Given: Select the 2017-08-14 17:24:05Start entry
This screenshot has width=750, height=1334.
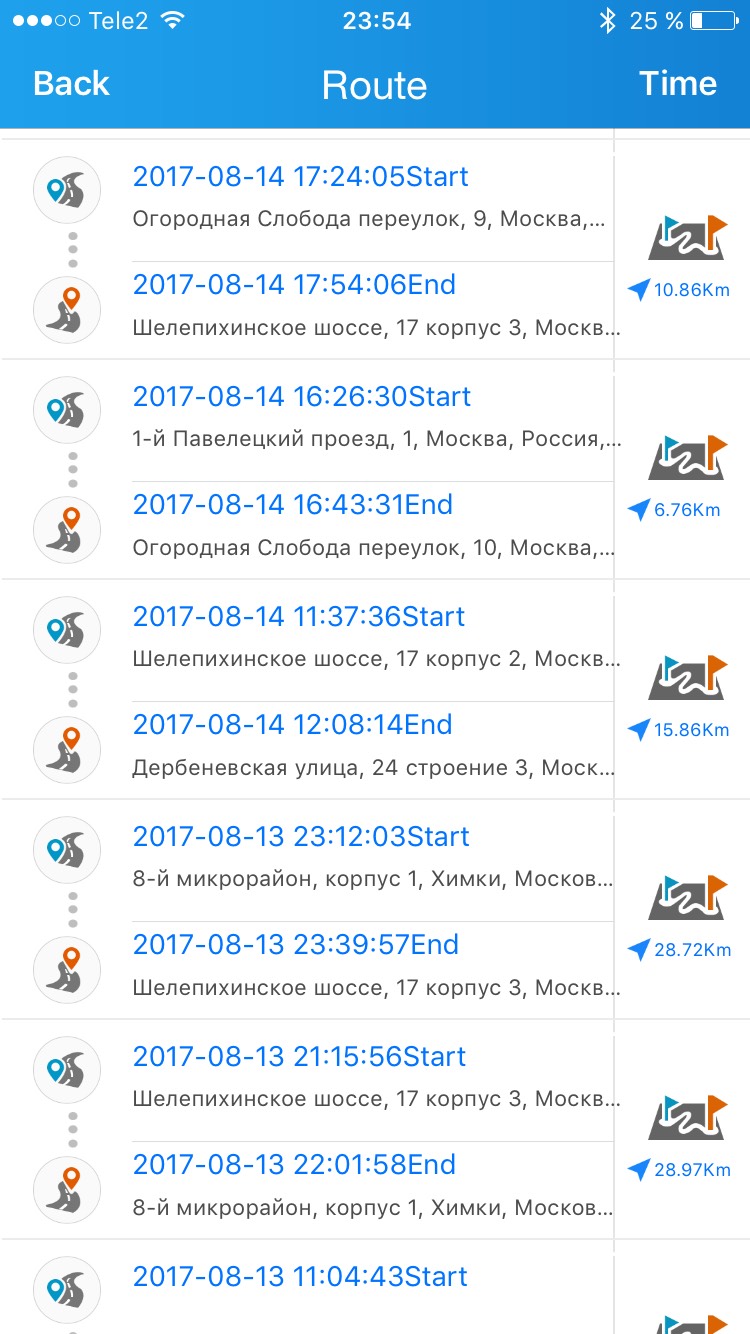Looking at the screenshot, I should click(x=300, y=177).
